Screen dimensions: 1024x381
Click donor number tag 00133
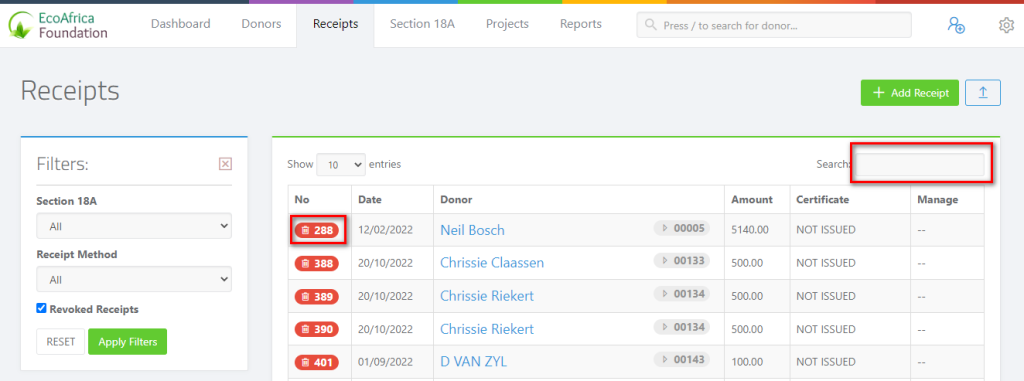click(681, 261)
